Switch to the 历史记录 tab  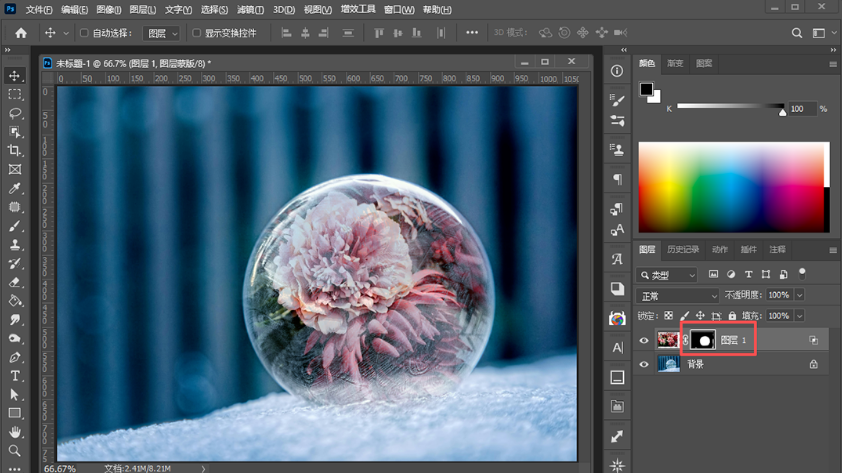[x=683, y=250]
